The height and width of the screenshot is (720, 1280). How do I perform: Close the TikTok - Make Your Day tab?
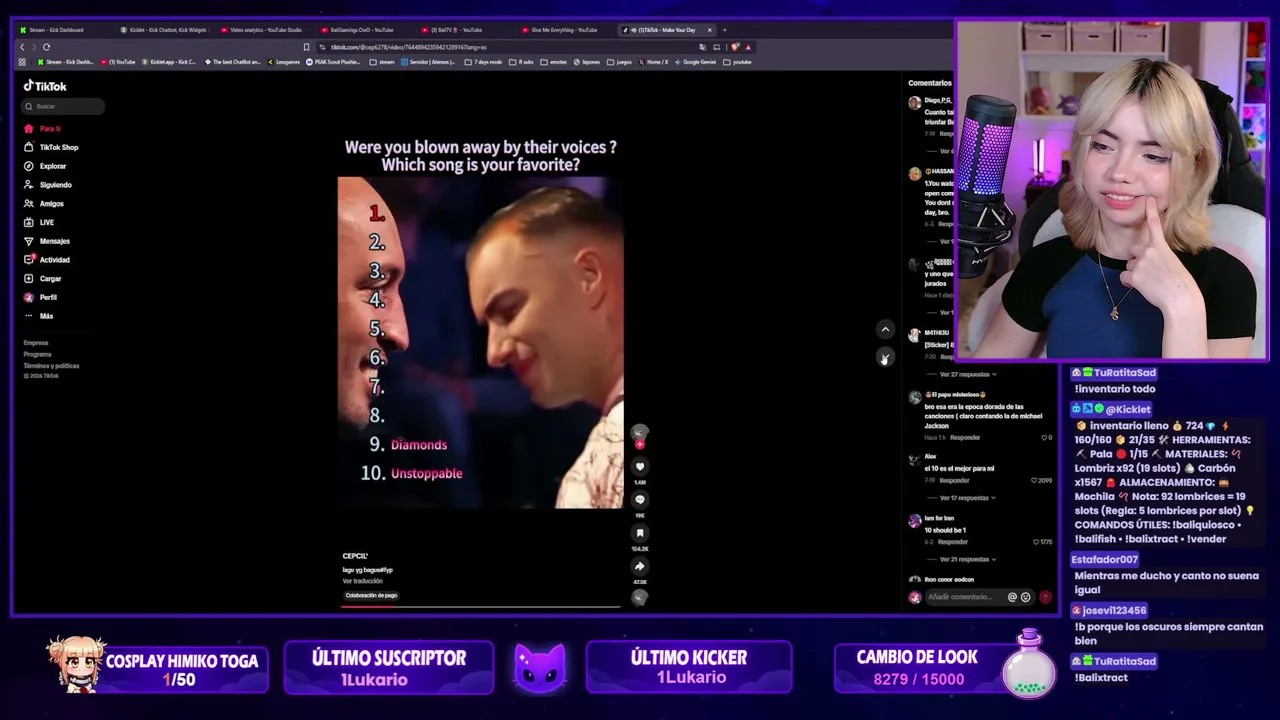[709, 30]
